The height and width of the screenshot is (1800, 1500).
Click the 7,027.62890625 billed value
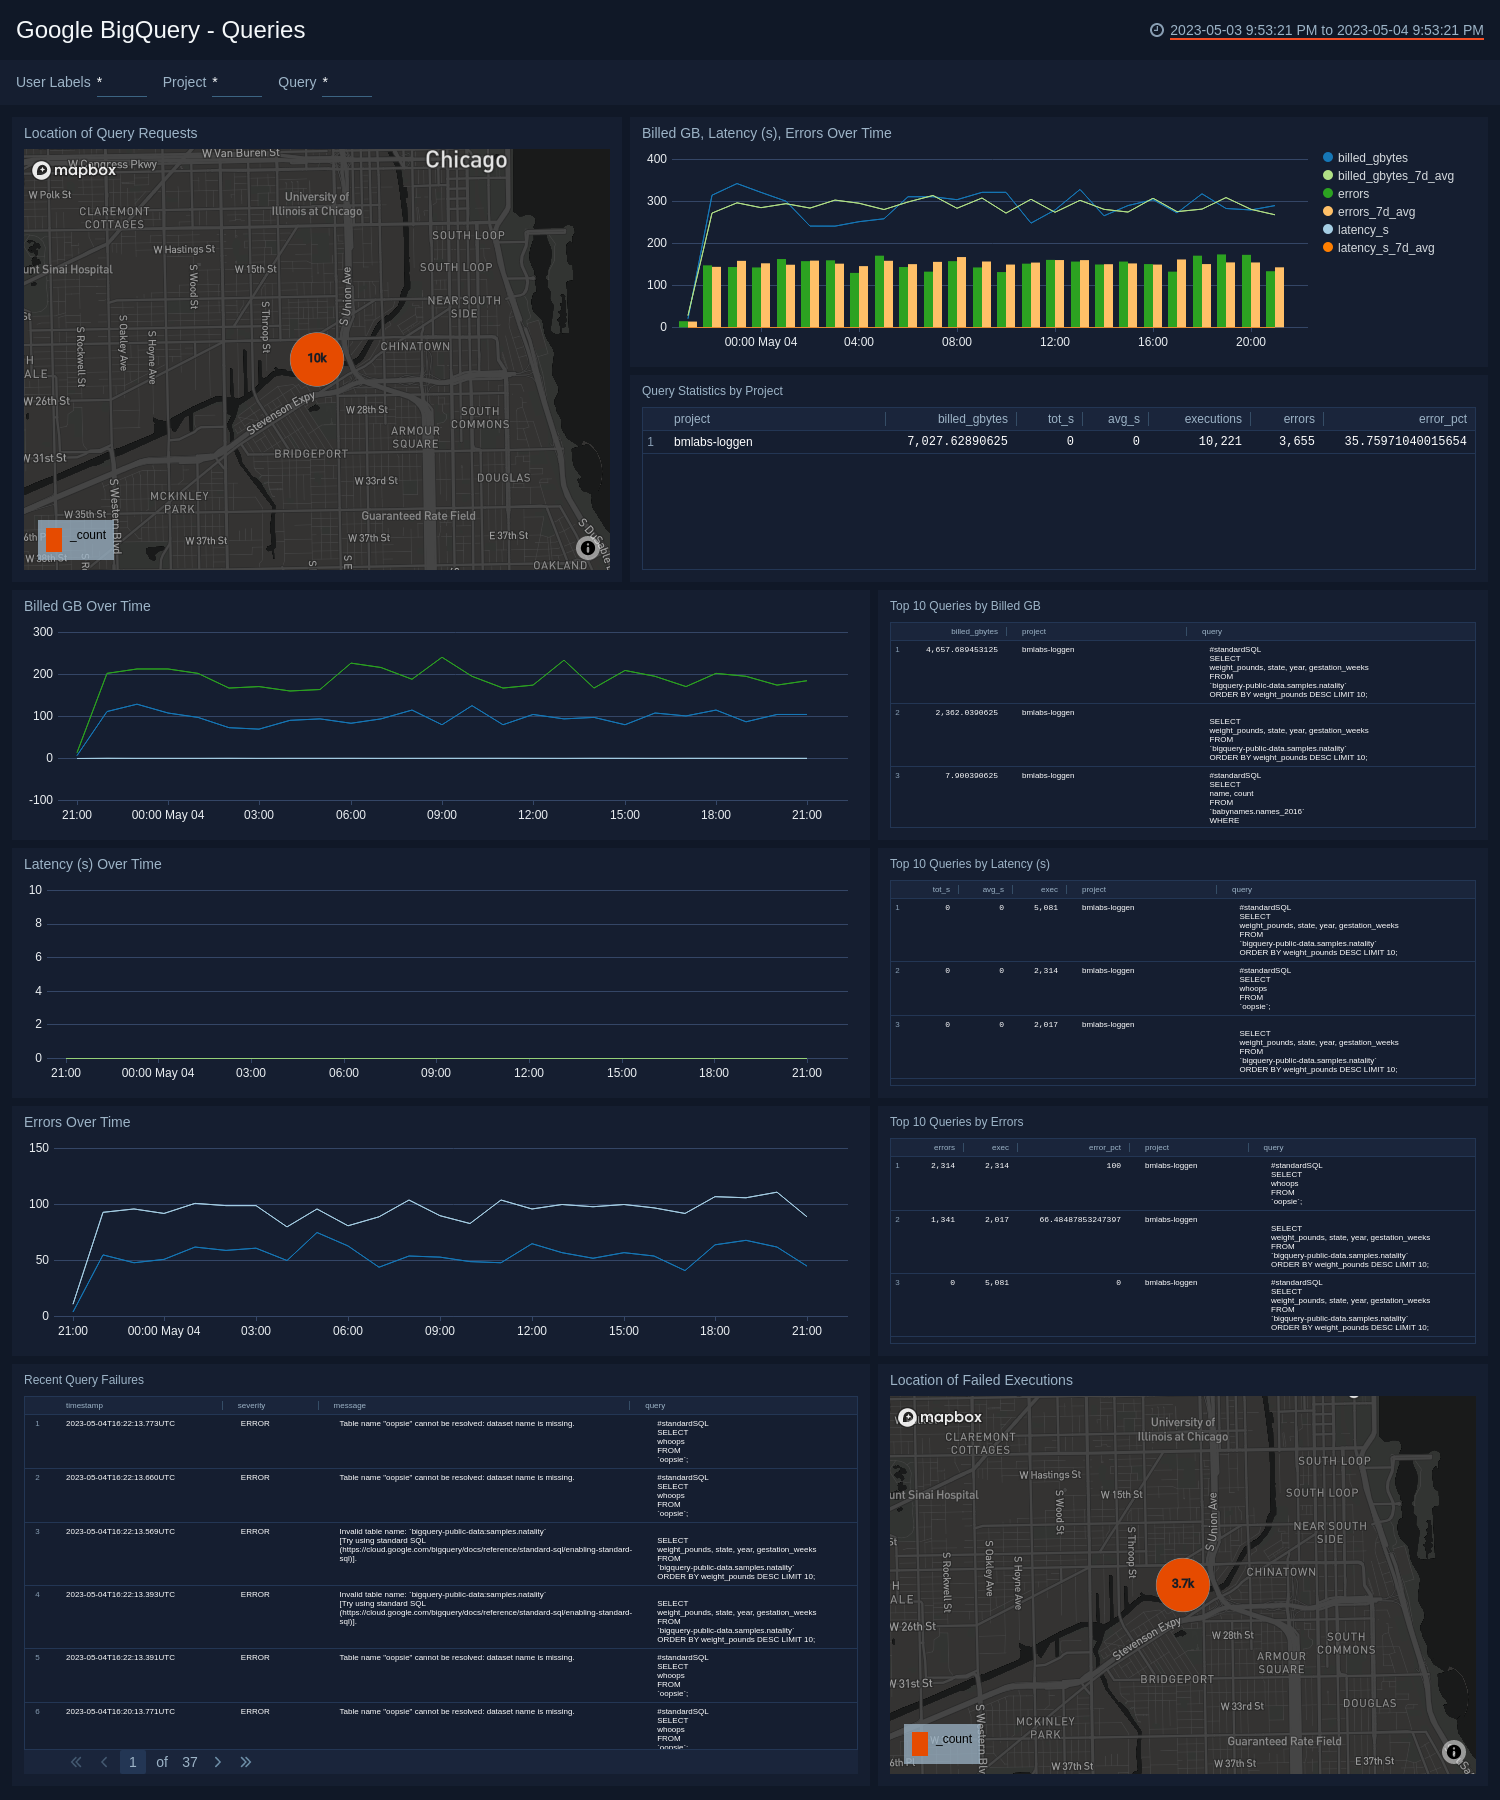tap(957, 442)
